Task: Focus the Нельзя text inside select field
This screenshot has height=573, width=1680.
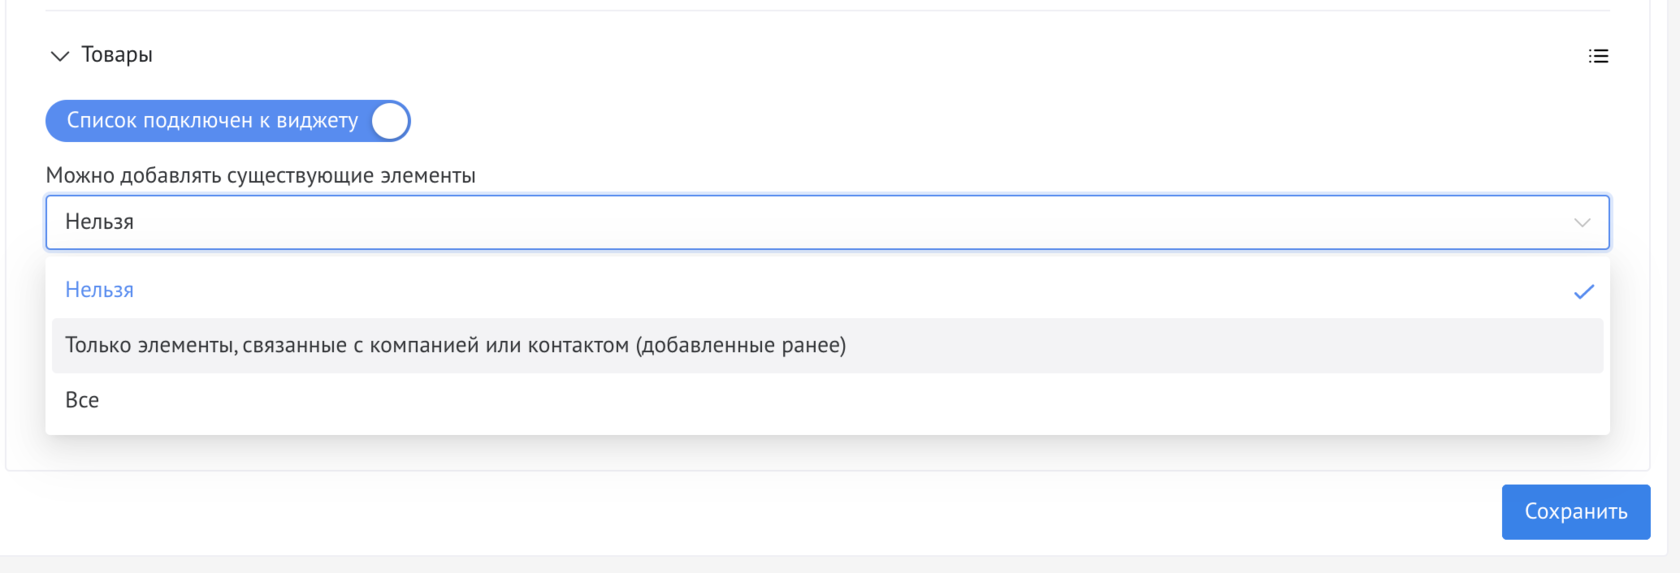Action: 99,222
